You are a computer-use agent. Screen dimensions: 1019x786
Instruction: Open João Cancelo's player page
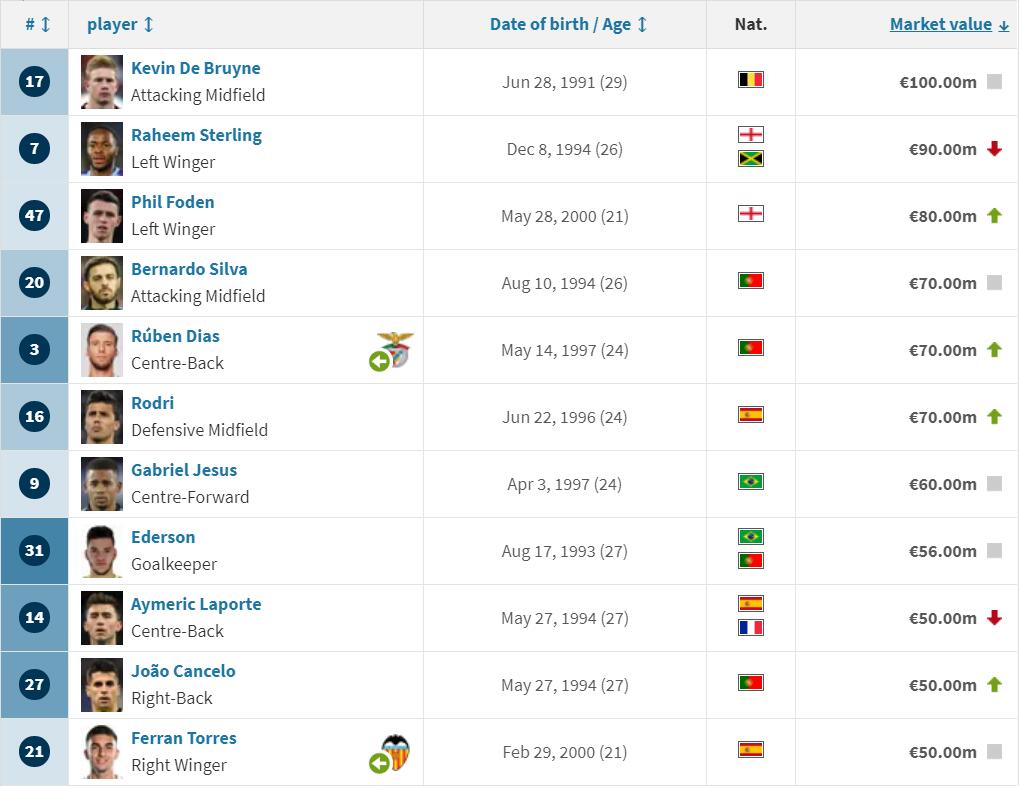183,671
